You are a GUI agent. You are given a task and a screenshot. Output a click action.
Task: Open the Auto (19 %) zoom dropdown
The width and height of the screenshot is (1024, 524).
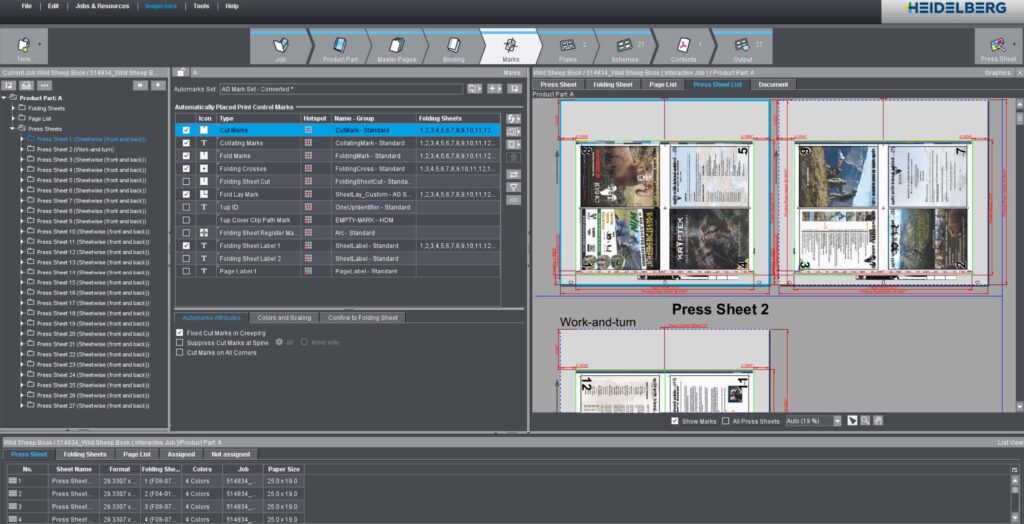[x=837, y=421]
